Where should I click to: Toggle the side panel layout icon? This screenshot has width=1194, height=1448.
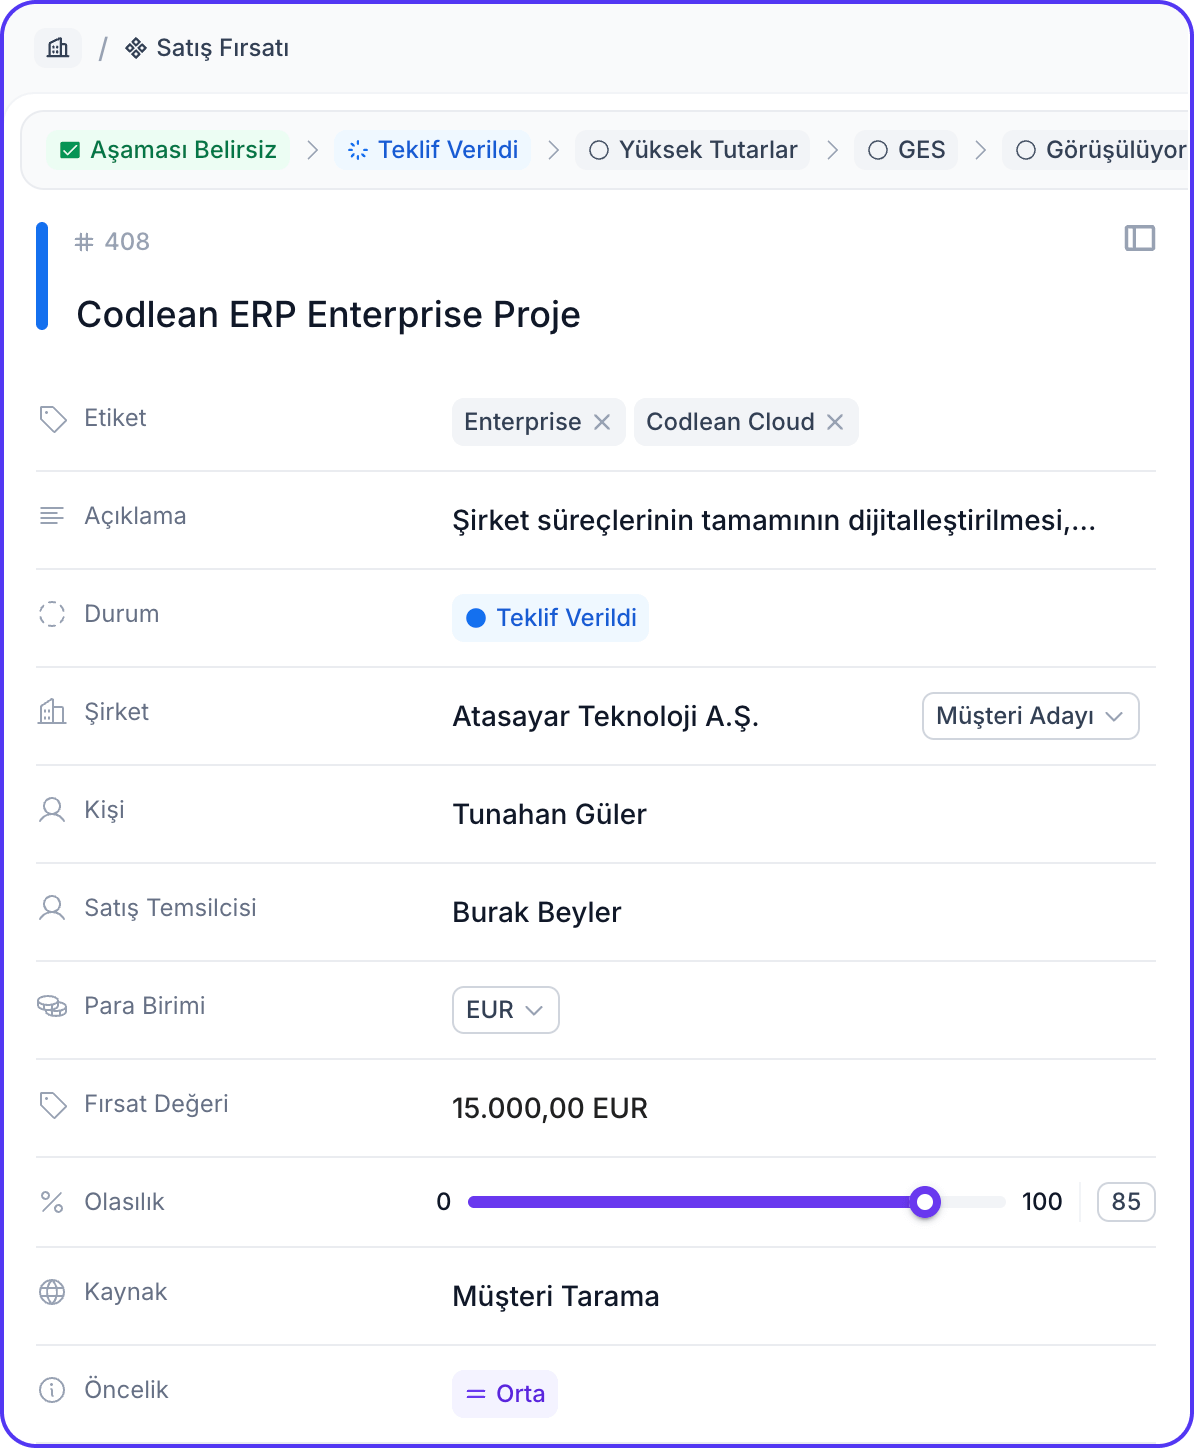click(x=1139, y=238)
